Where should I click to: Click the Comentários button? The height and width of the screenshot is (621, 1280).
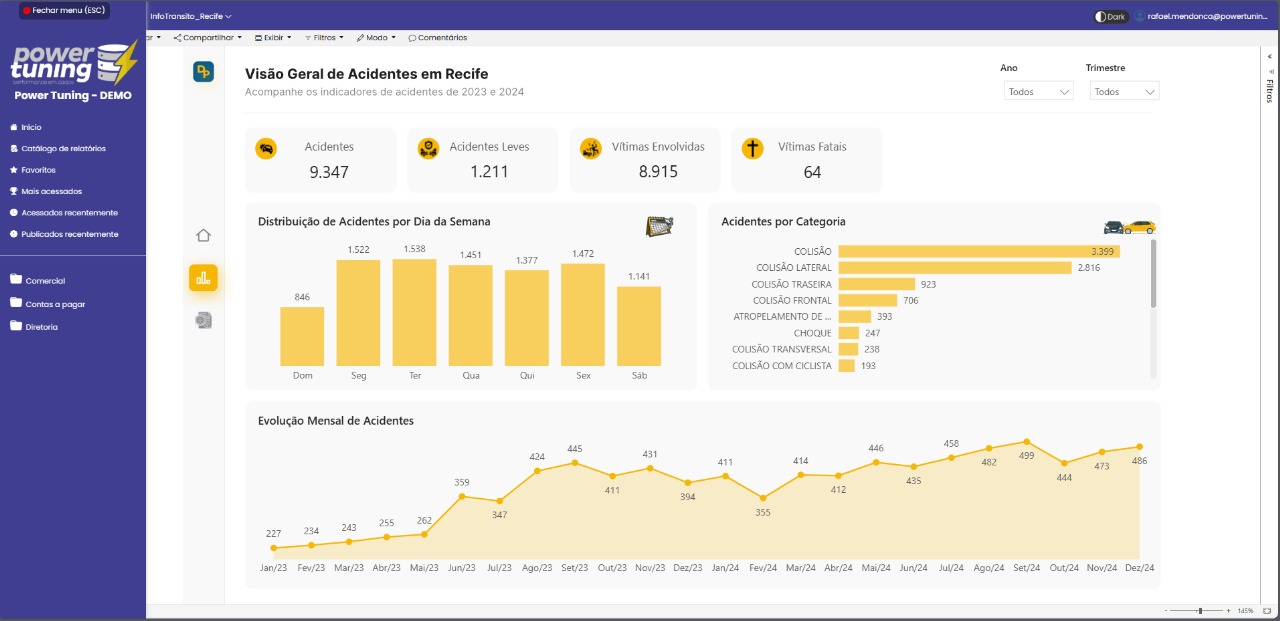(437, 38)
